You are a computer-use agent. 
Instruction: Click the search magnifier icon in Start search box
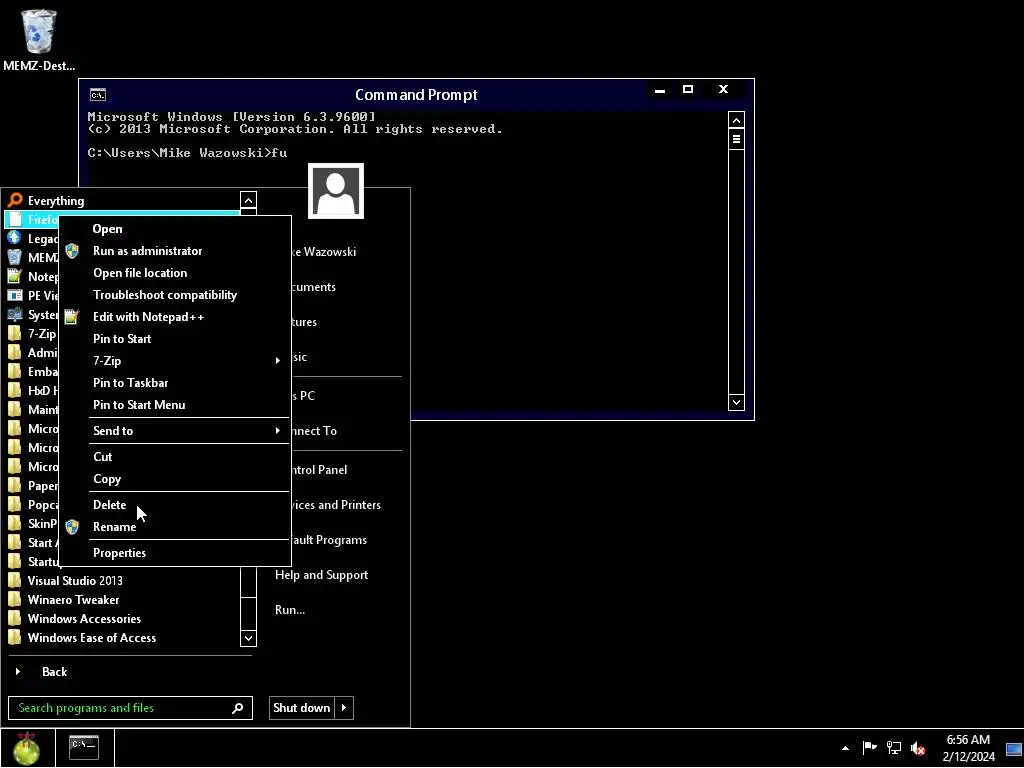point(238,708)
